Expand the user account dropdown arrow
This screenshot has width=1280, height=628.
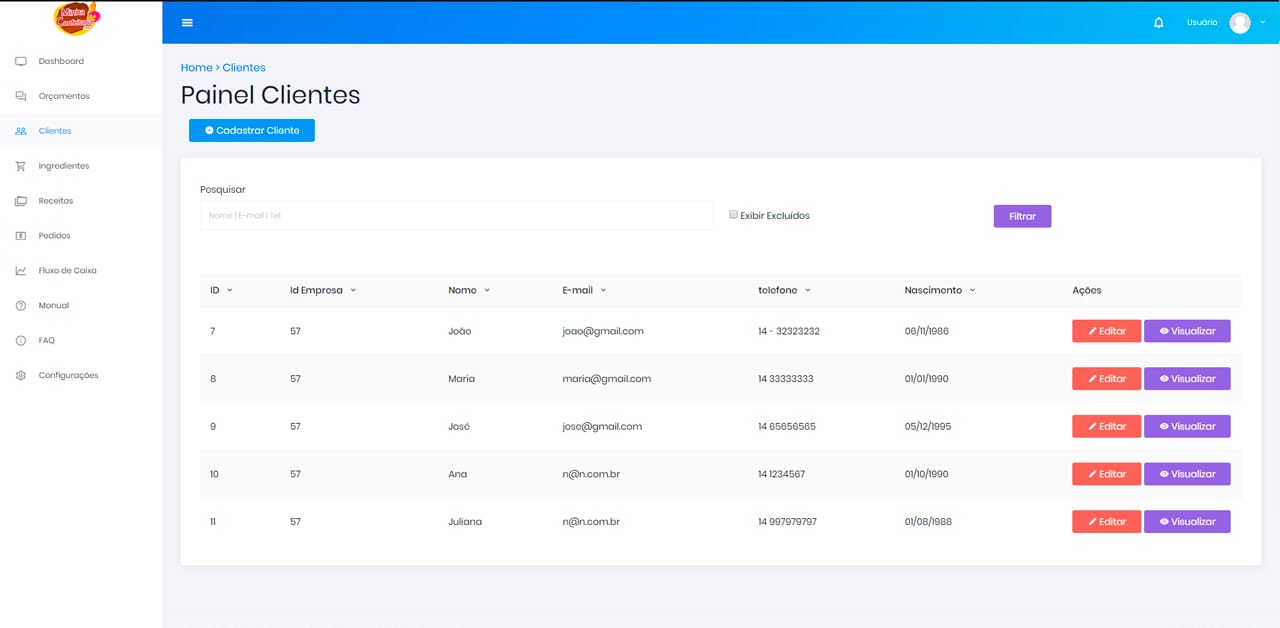[1263, 22]
